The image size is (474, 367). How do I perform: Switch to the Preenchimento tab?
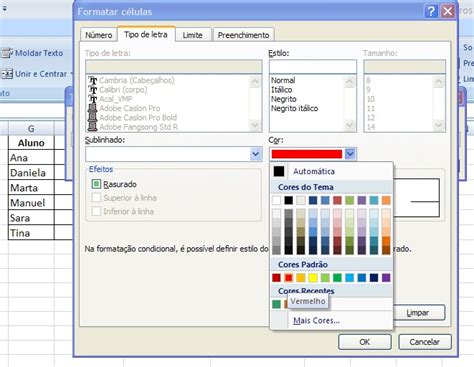pyautogui.click(x=243, y=35)
